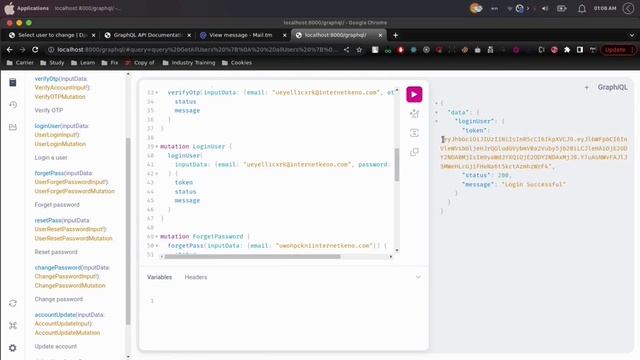Viewport: 640px width, 360px height.
Task: Open changePassword field in docs
Action: tap(58, 268)
